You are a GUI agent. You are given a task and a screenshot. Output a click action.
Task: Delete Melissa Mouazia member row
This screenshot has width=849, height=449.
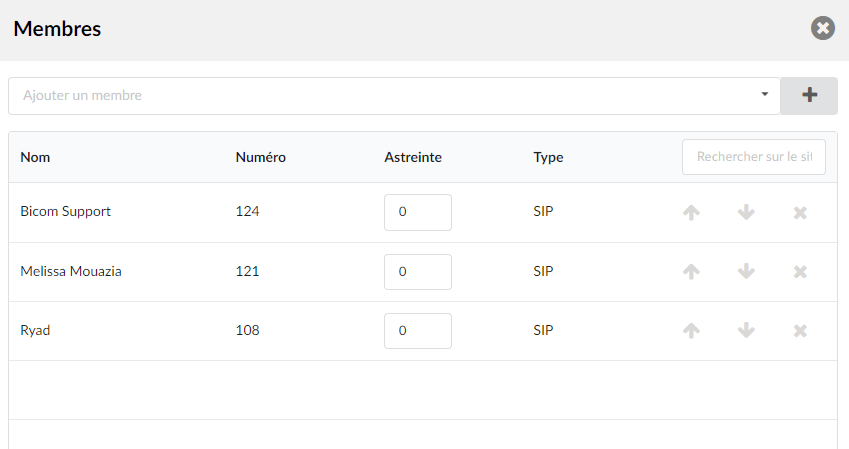pyautogui.click(x=800, y=272)
